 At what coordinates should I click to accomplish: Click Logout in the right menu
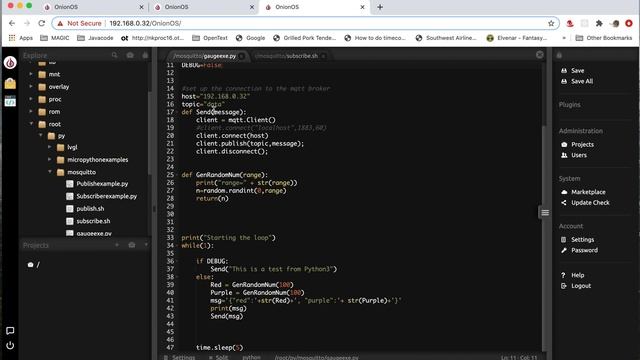pyautogui.click(x=581, y=286)
